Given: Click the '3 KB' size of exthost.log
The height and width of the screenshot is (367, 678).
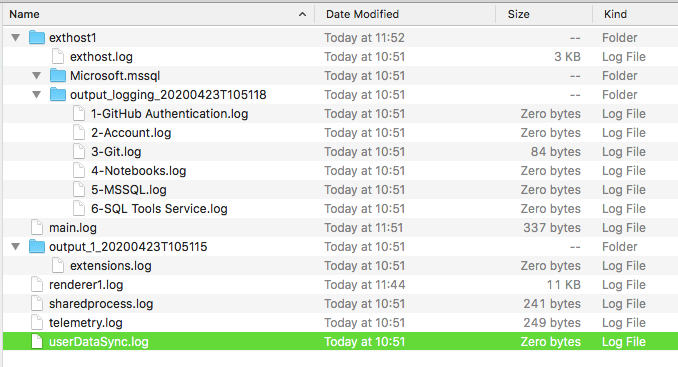Looking at the screenshot, I should coord(567,57).
